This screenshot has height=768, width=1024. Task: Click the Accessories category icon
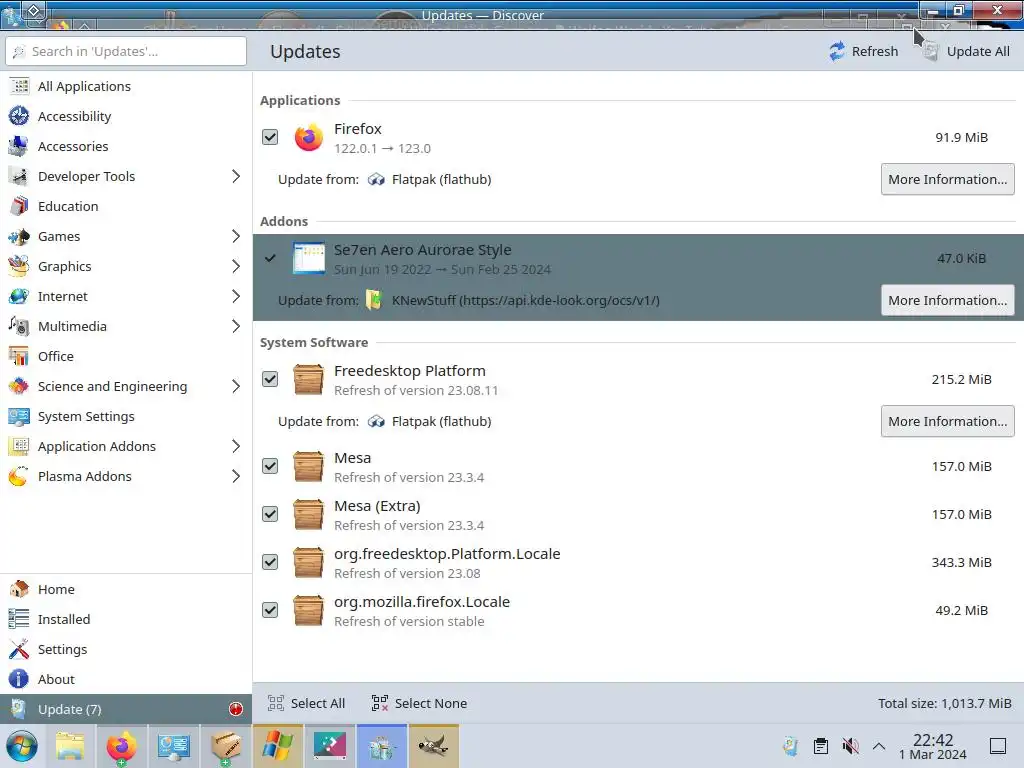pyautogui.click(x=19, y=146)
